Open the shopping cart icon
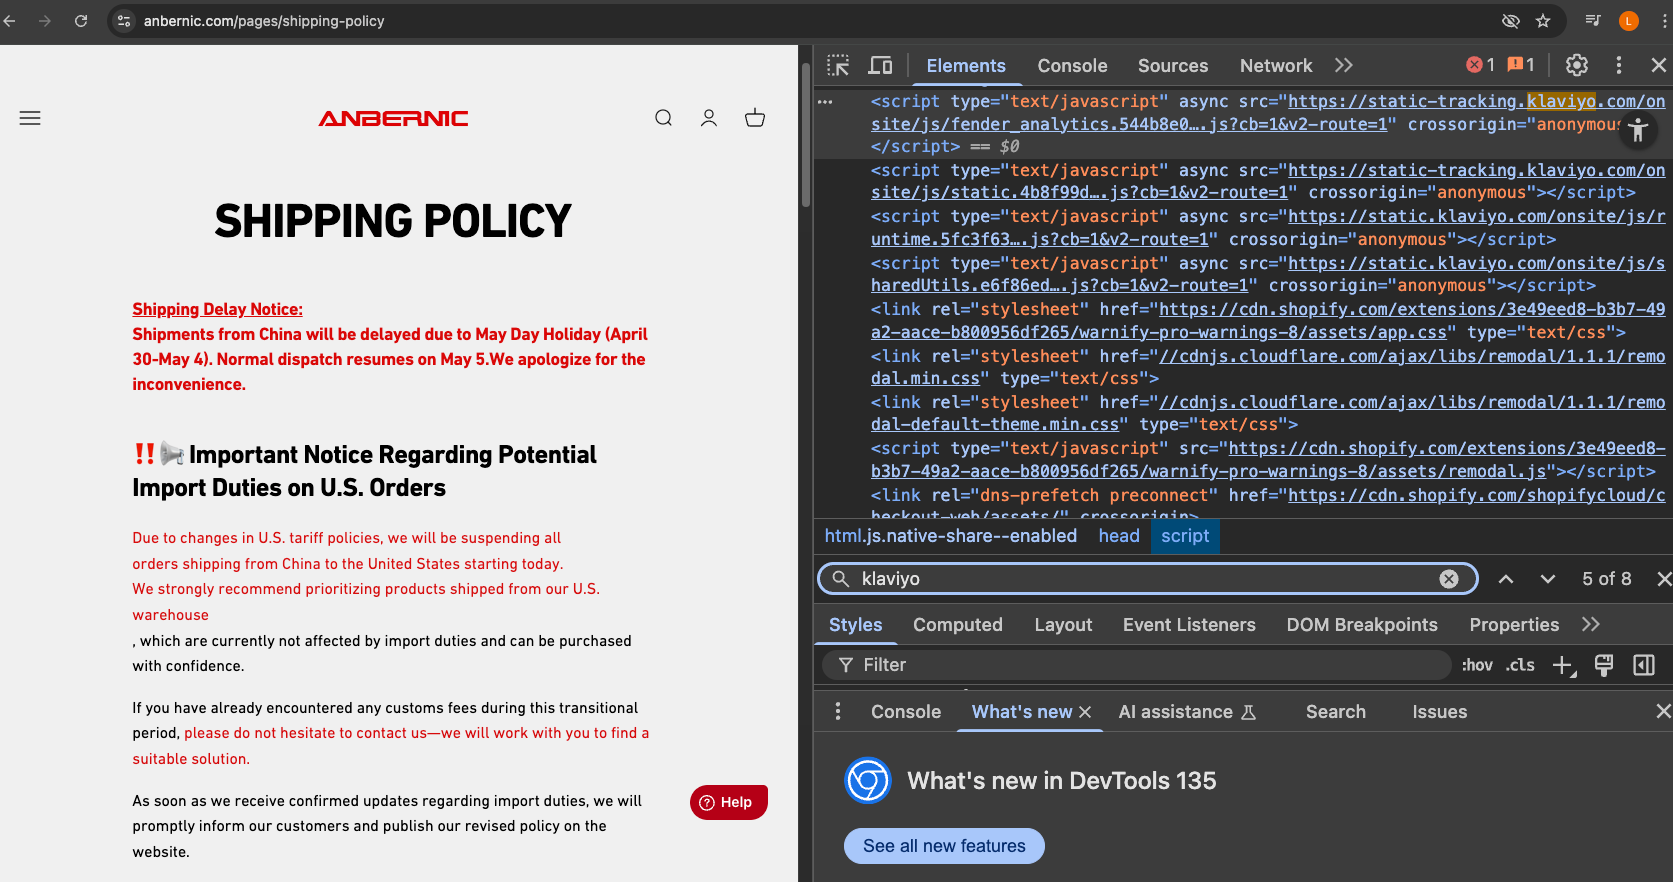The width and height of the screenshot is (1673, 882). pos(755,118)
